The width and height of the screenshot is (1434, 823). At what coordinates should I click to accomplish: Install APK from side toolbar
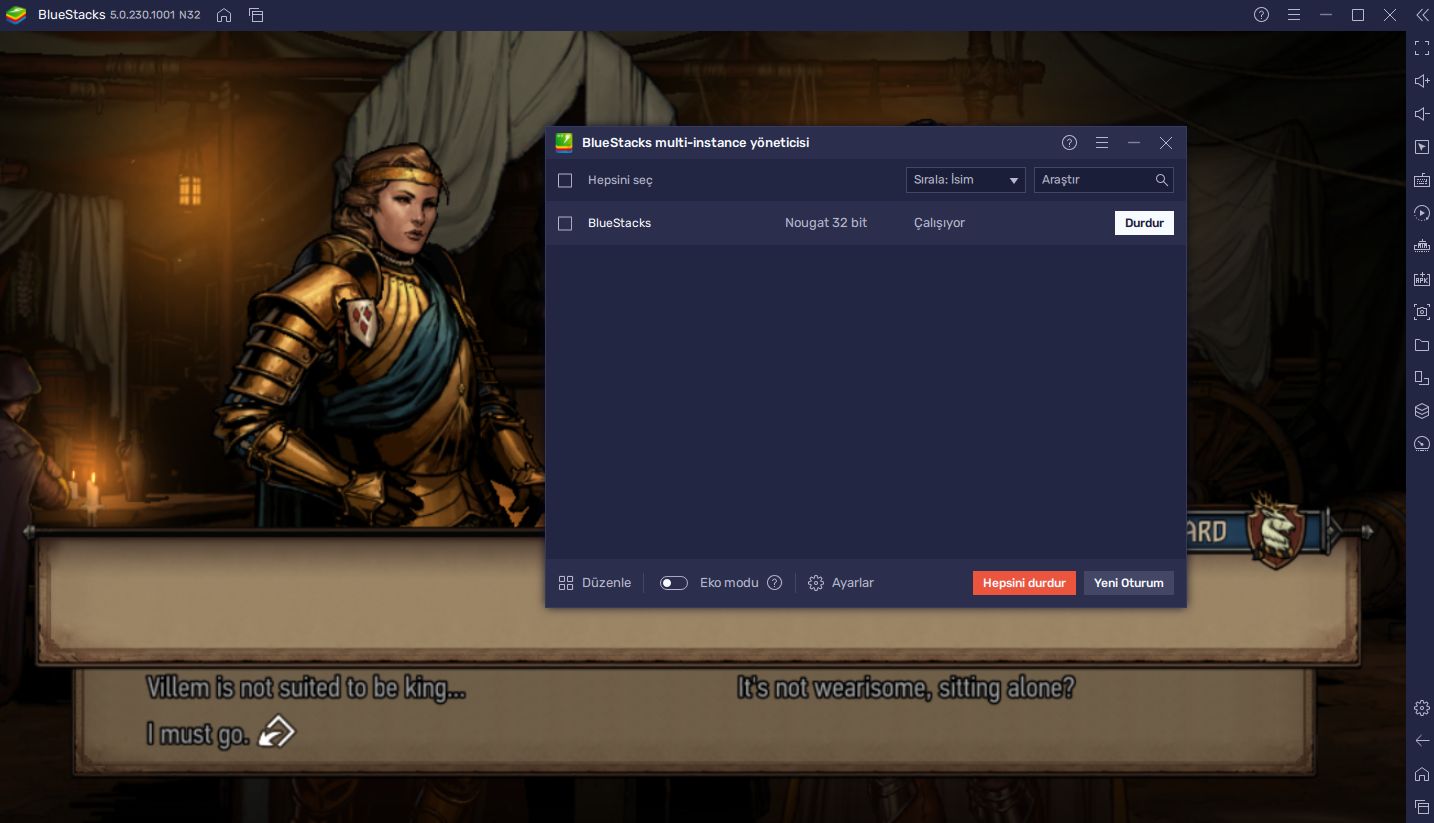(x=1422, y=279)
